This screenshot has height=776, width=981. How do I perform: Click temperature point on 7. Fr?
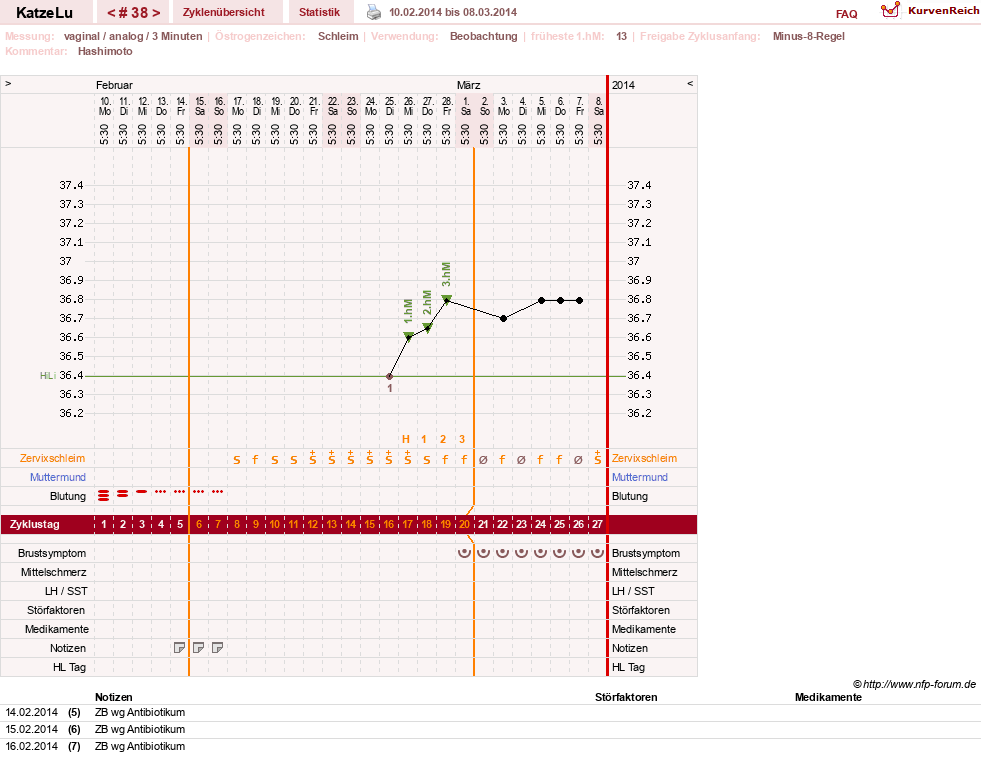(x=580, y=300)
